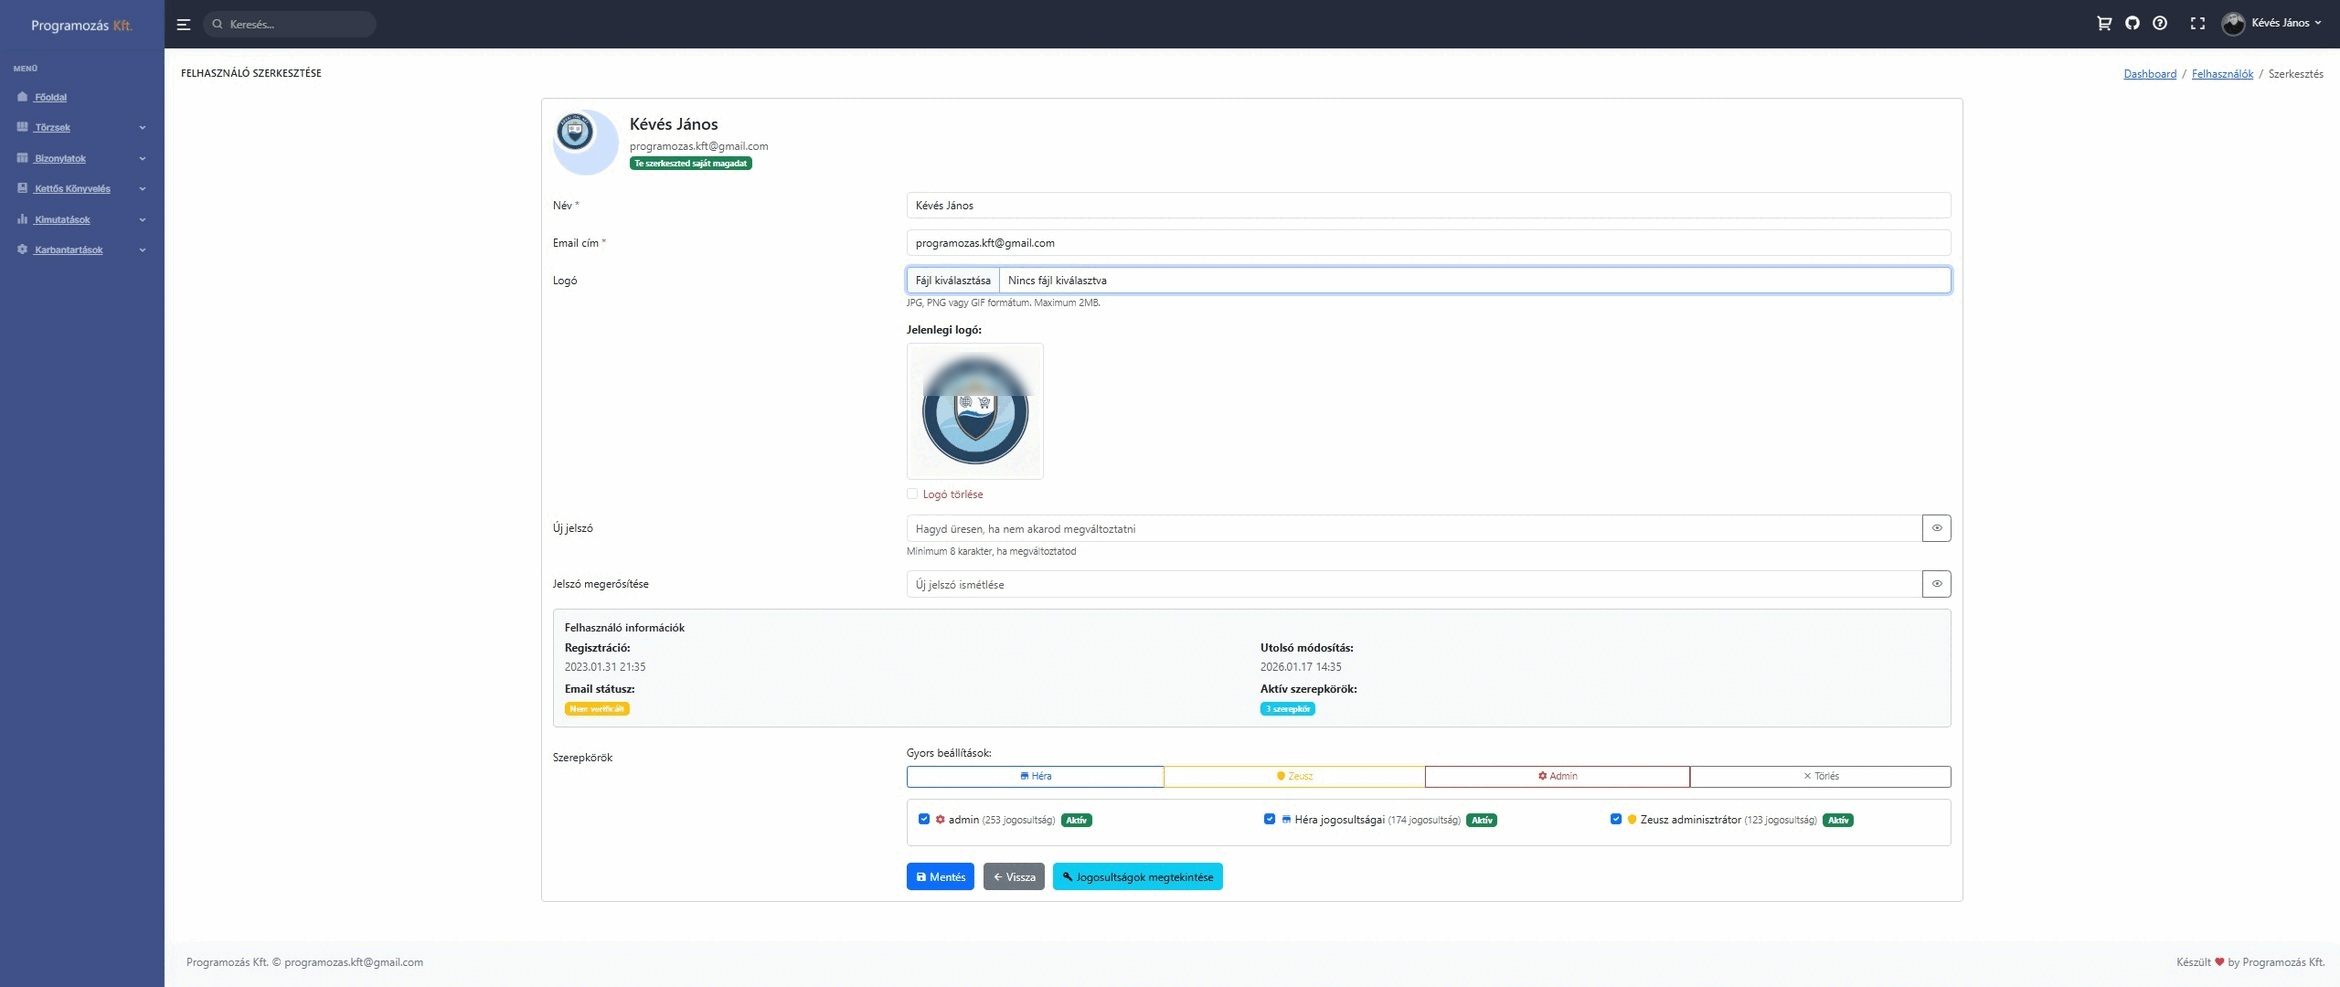Screen dimensions: 2340x987
Task: Open the Kimutatások menu item
Action: [62, 219]
